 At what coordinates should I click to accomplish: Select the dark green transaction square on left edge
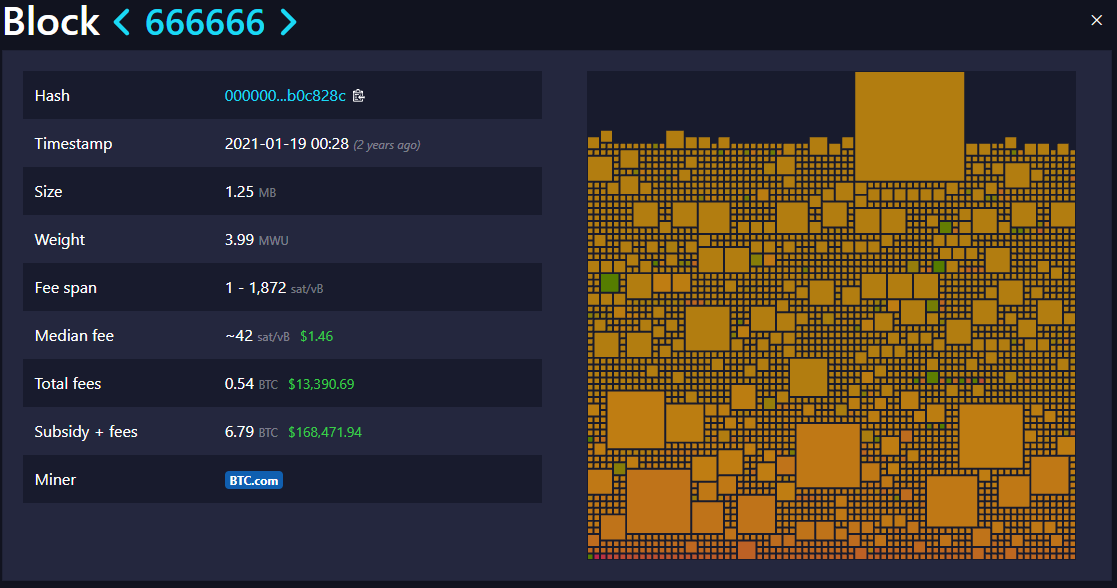[x=609, y=282]
